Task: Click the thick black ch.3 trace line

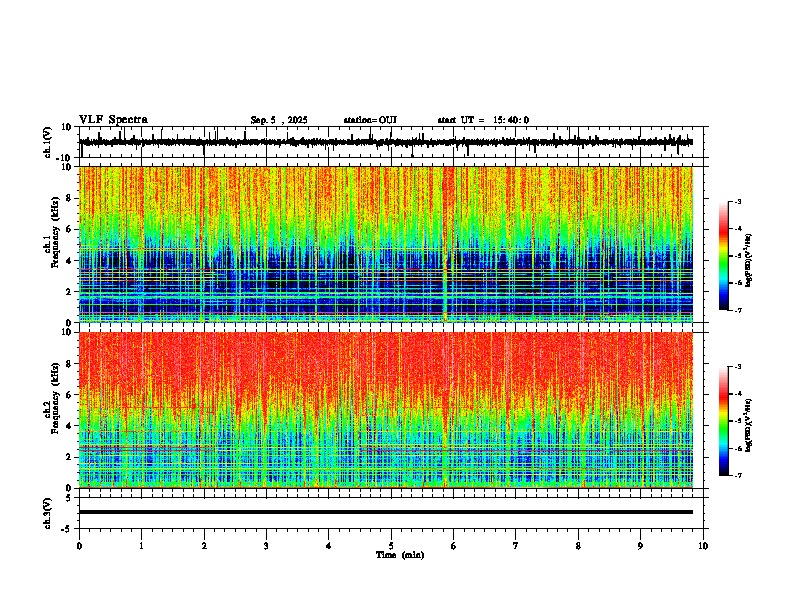Action: click(386, 512)
